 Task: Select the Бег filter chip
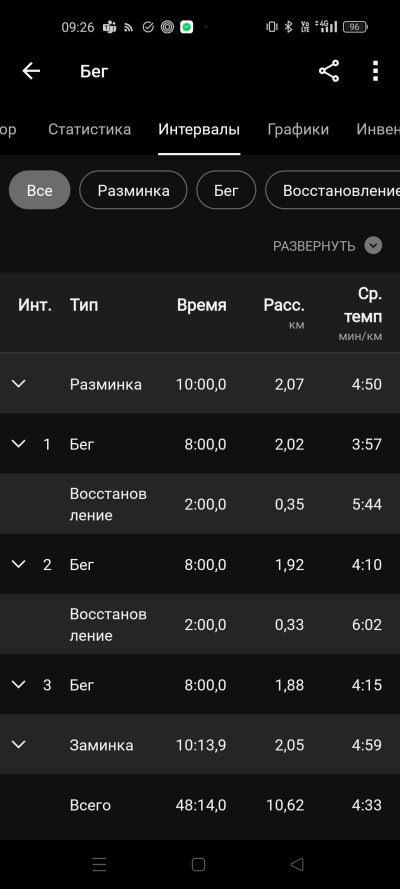click(226, 190)
